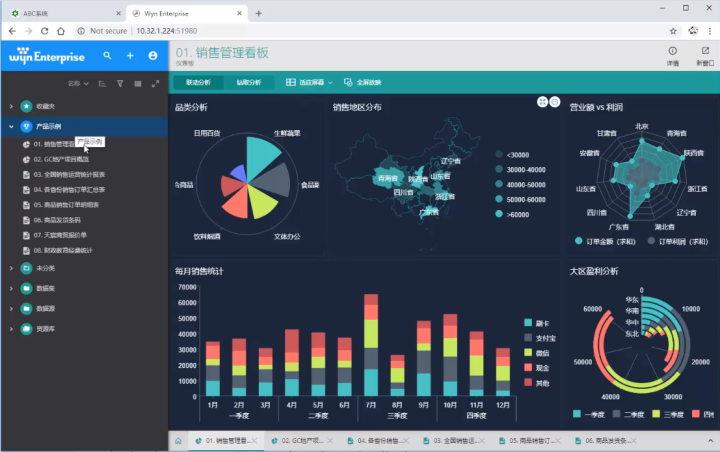Screen dimensions: 720x452
Task: Open the 适应屏幕 fit screen dropdown
Action: [309, 82]
